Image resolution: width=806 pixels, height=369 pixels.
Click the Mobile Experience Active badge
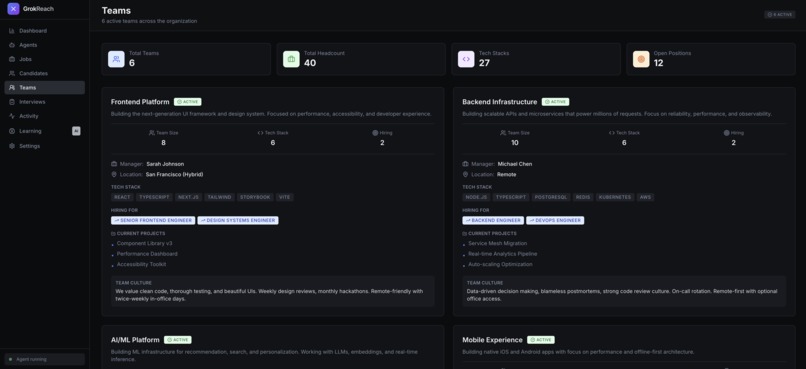coord(541,340)
